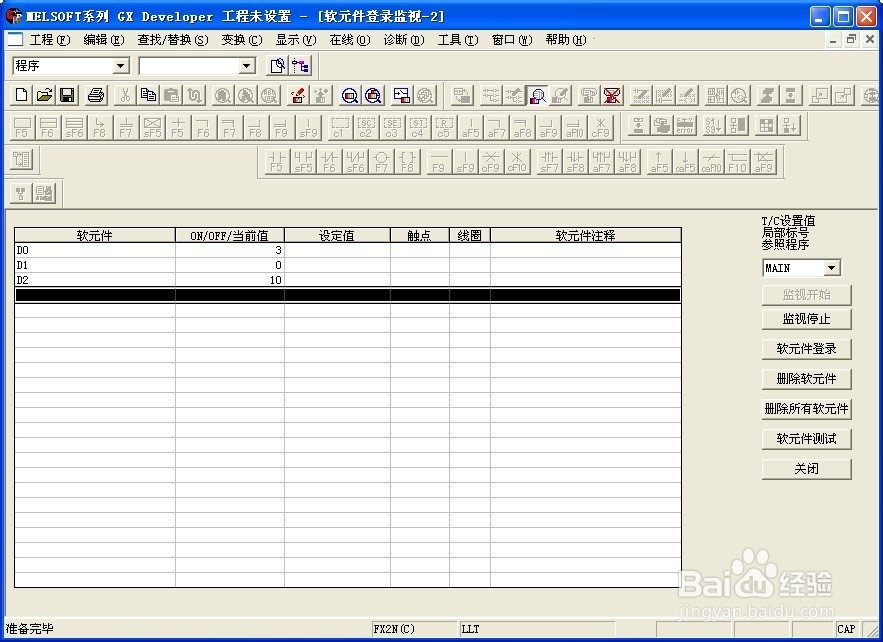The image size is (883, 642).
Task: Click the 软元件测试 button
Action: [806, 439]
